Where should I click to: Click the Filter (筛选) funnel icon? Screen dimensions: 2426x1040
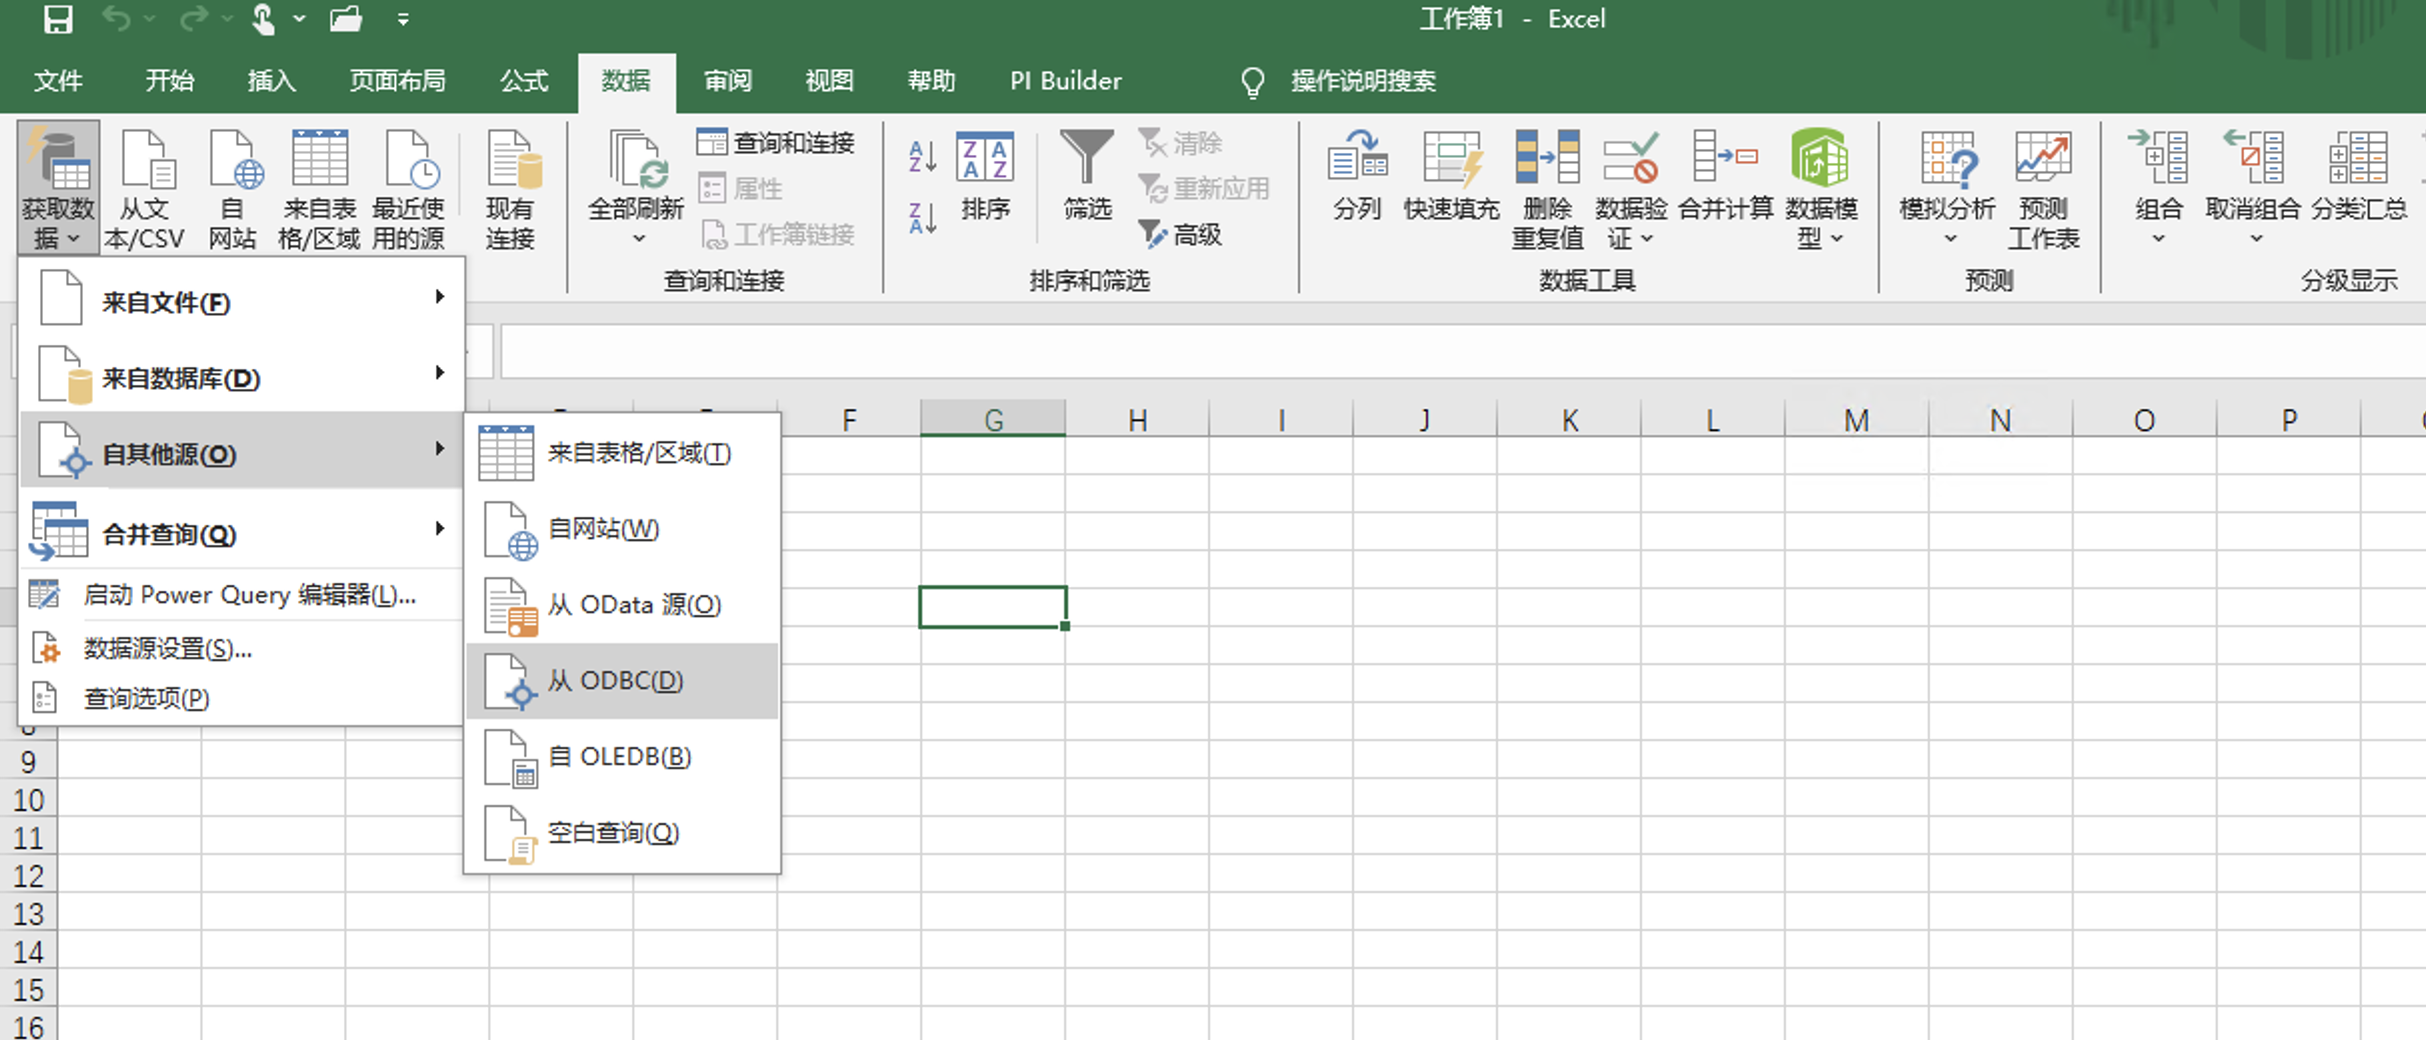pos(1087,160)
